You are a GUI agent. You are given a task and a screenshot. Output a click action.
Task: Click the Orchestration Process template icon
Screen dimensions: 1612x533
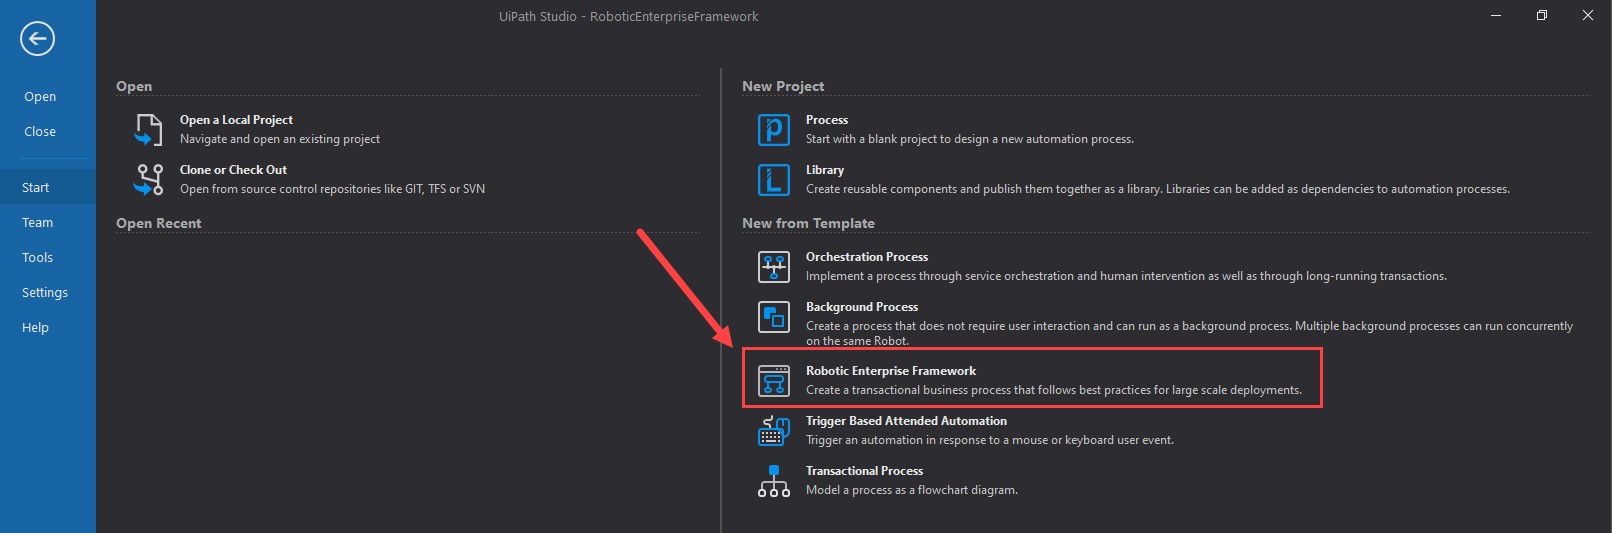tap(774, 267)
